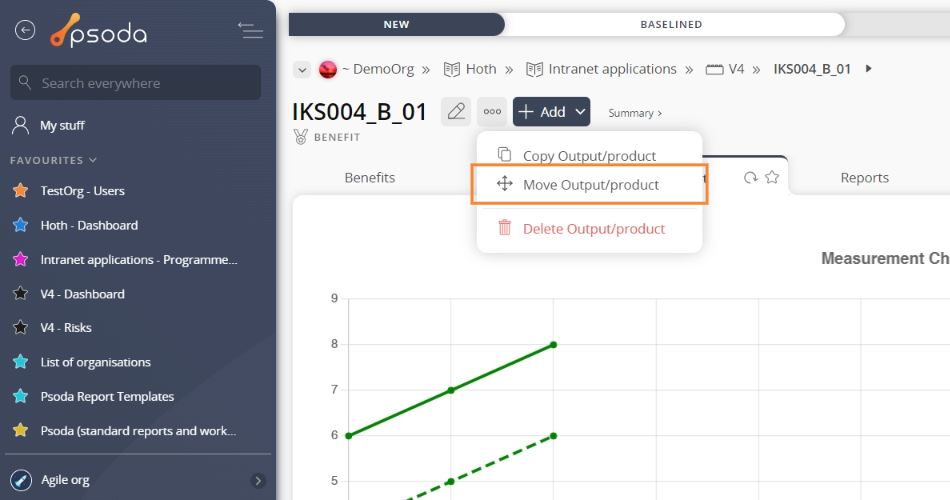
Task: Switch to the Reports tab
Action: point(864,178)
